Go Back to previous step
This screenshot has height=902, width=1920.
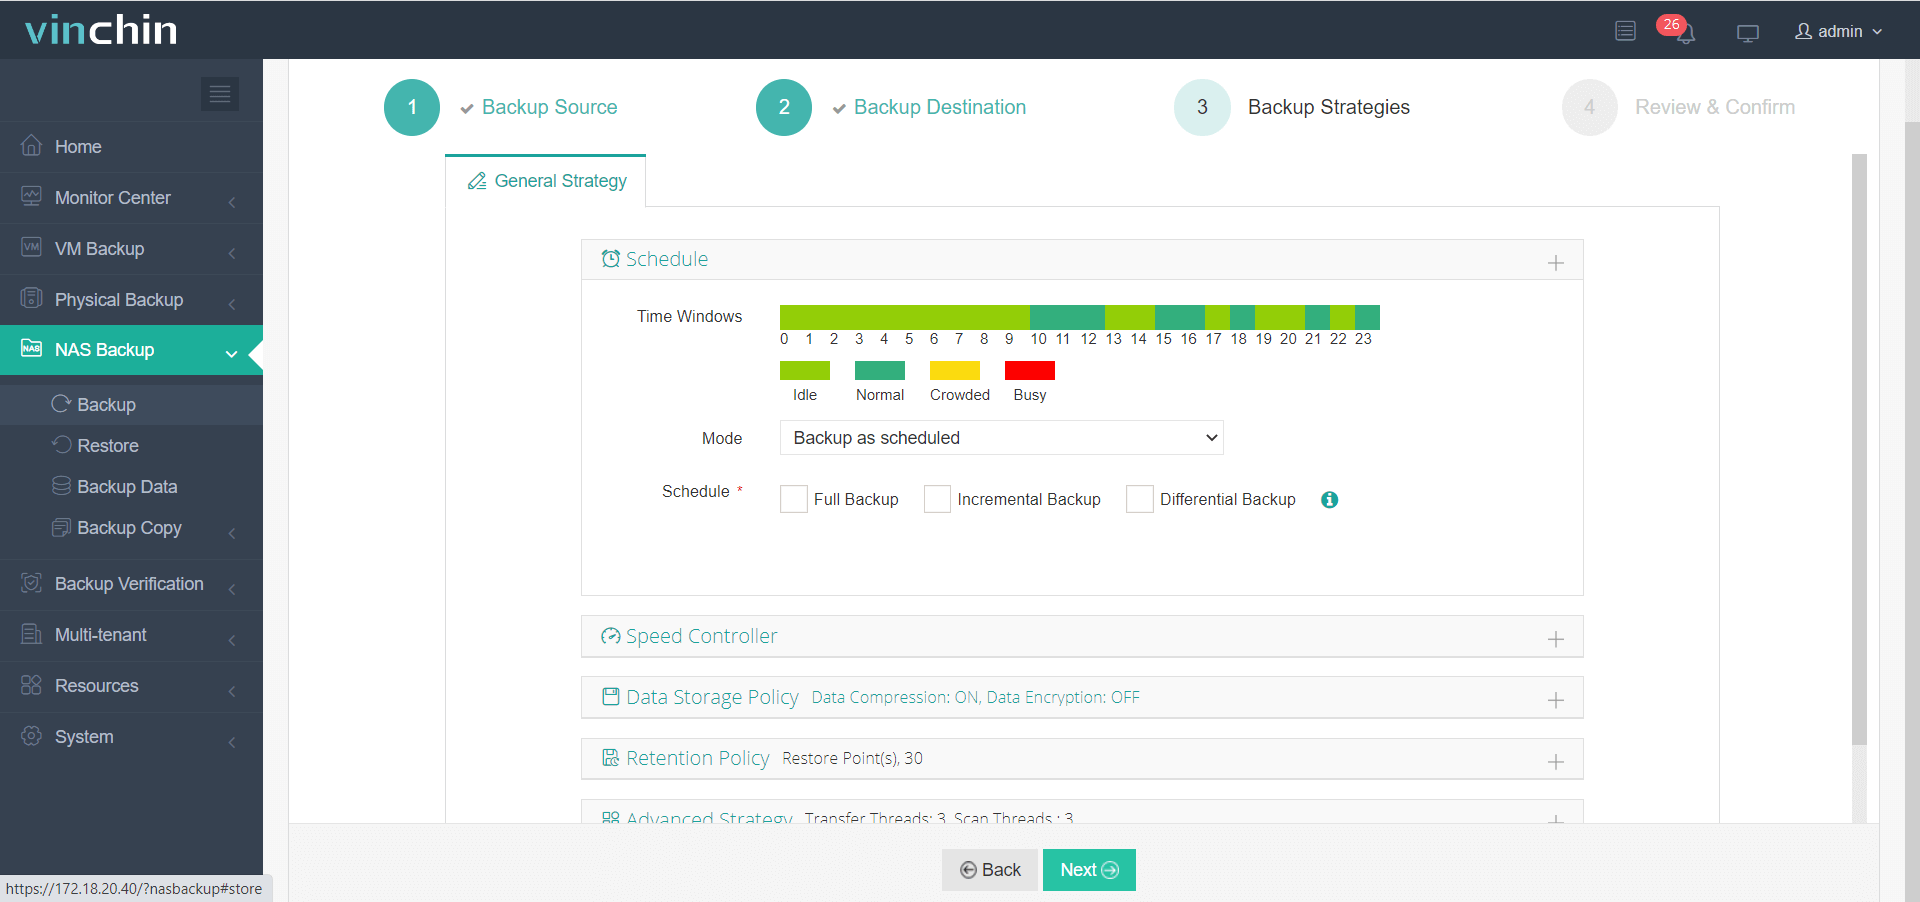990,870
